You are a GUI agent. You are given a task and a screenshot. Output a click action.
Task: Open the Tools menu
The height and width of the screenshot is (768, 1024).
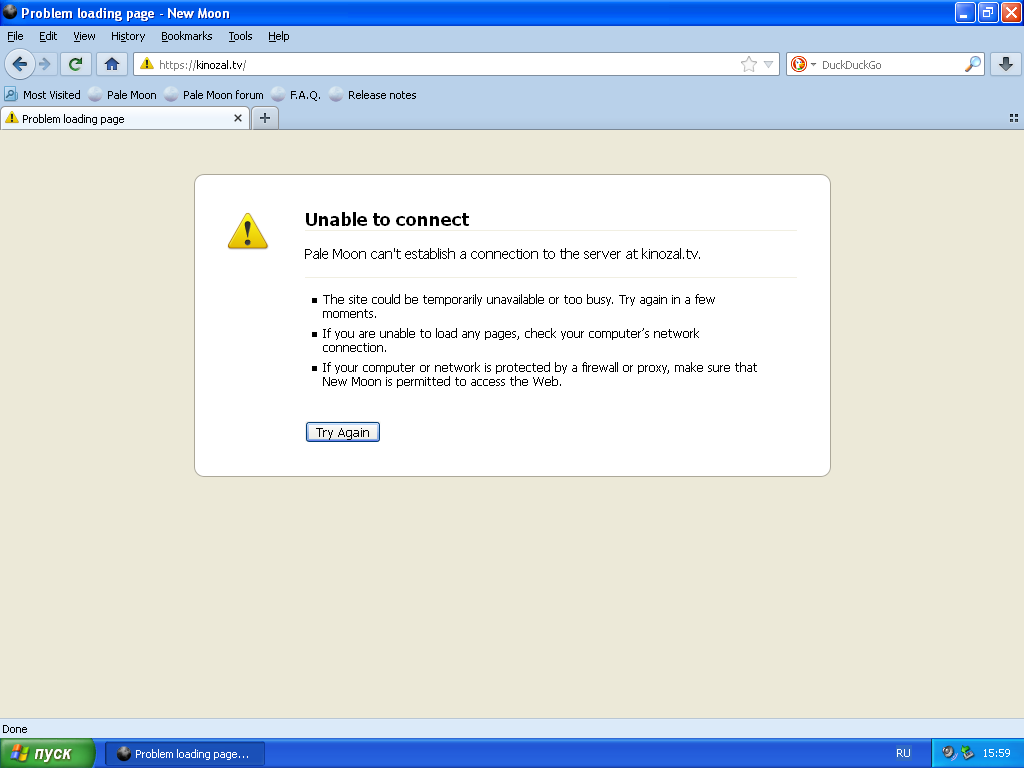240,36
